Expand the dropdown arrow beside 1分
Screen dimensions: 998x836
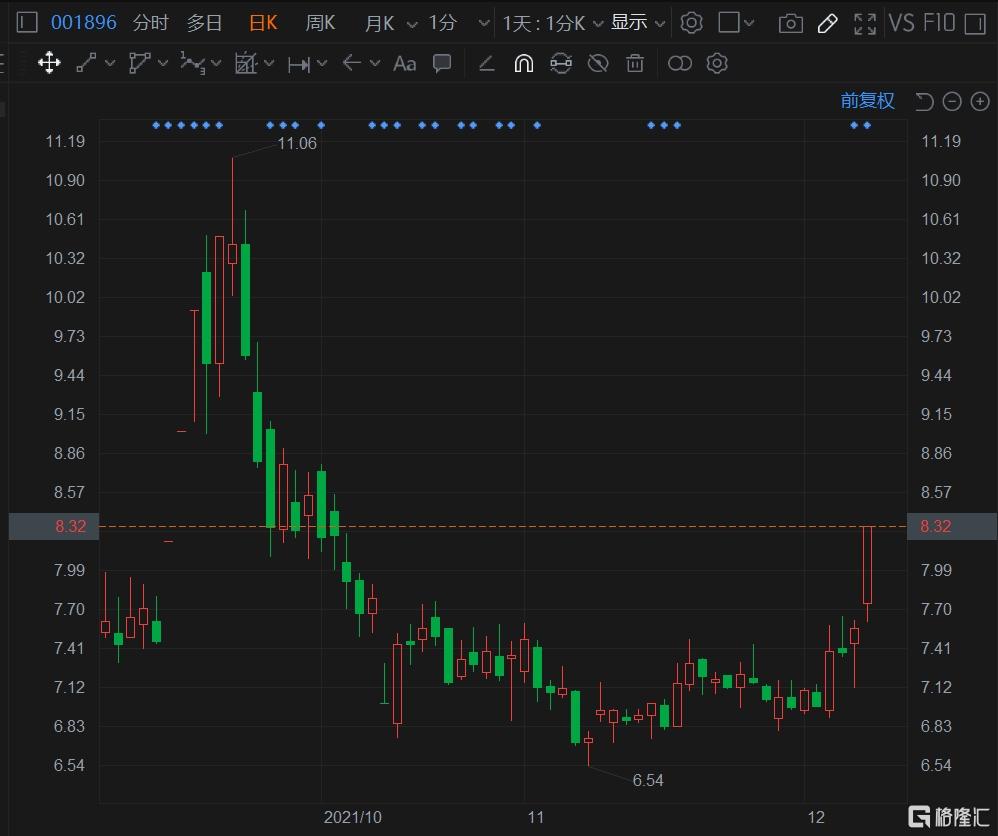[x=484, y=24]
